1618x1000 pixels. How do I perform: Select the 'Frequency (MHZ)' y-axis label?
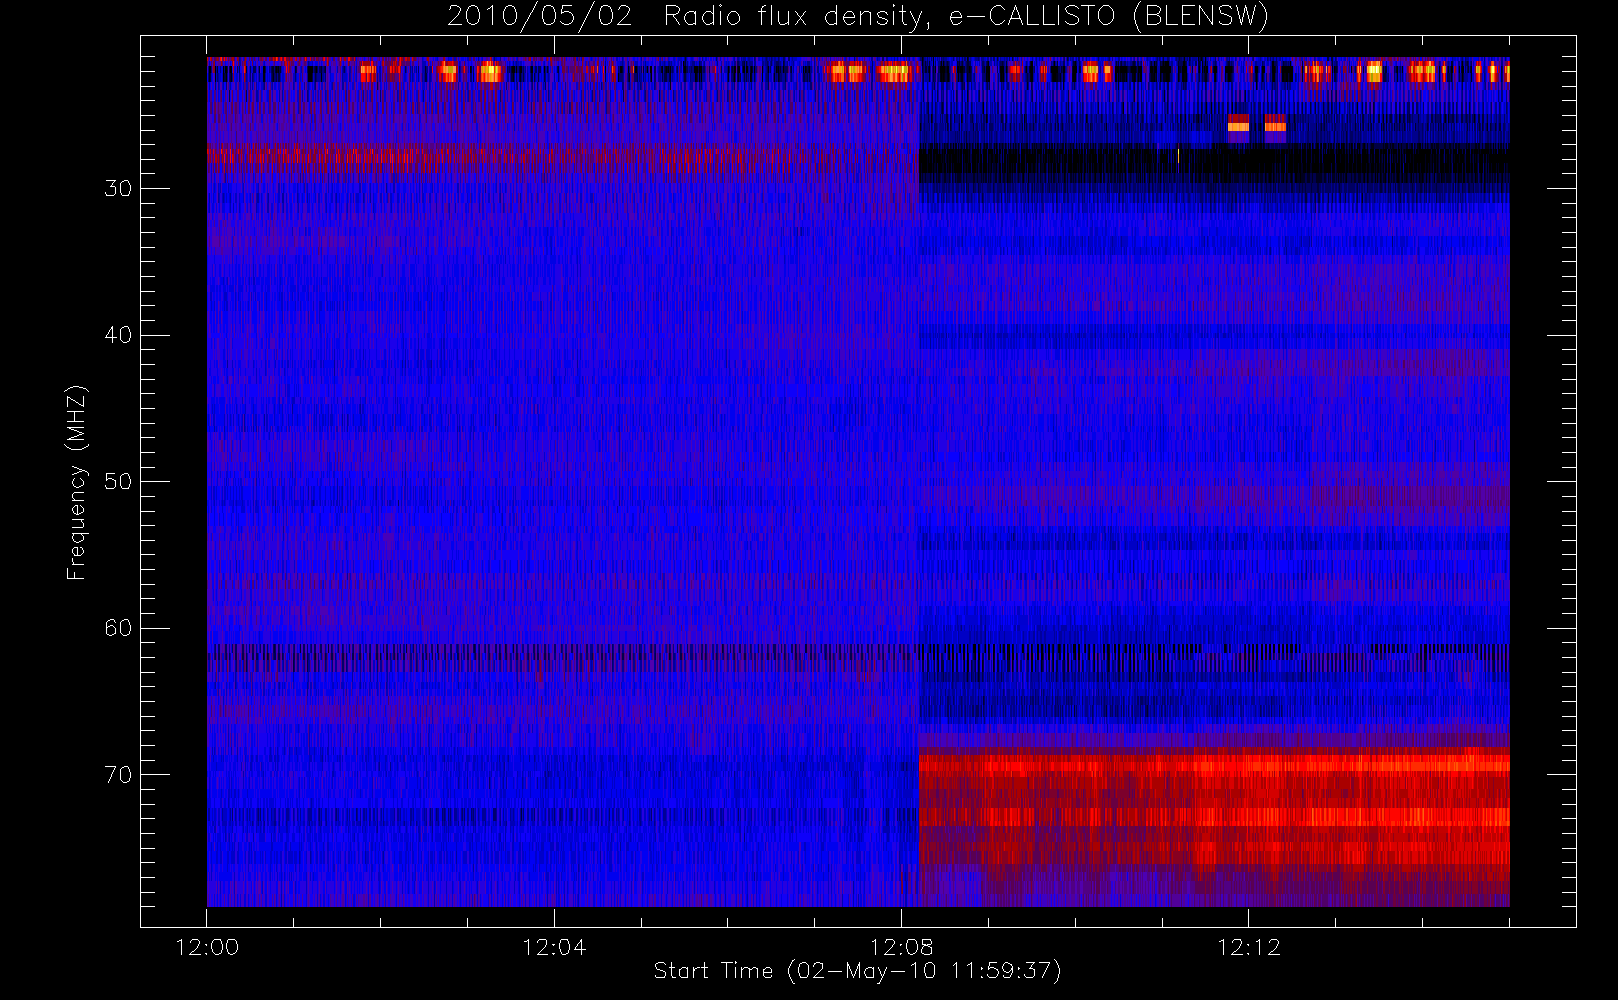tap(77, 482)
